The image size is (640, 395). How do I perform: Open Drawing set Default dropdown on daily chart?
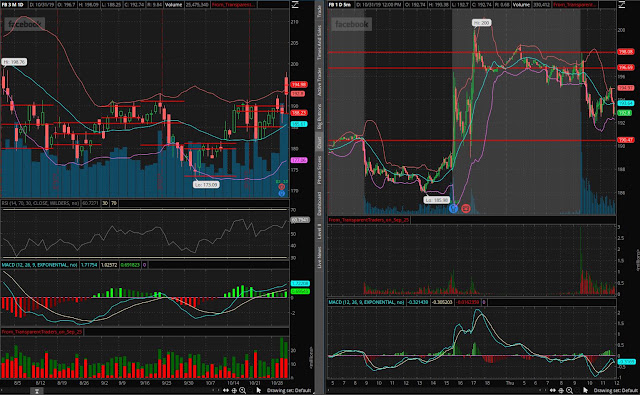(289, 391)
